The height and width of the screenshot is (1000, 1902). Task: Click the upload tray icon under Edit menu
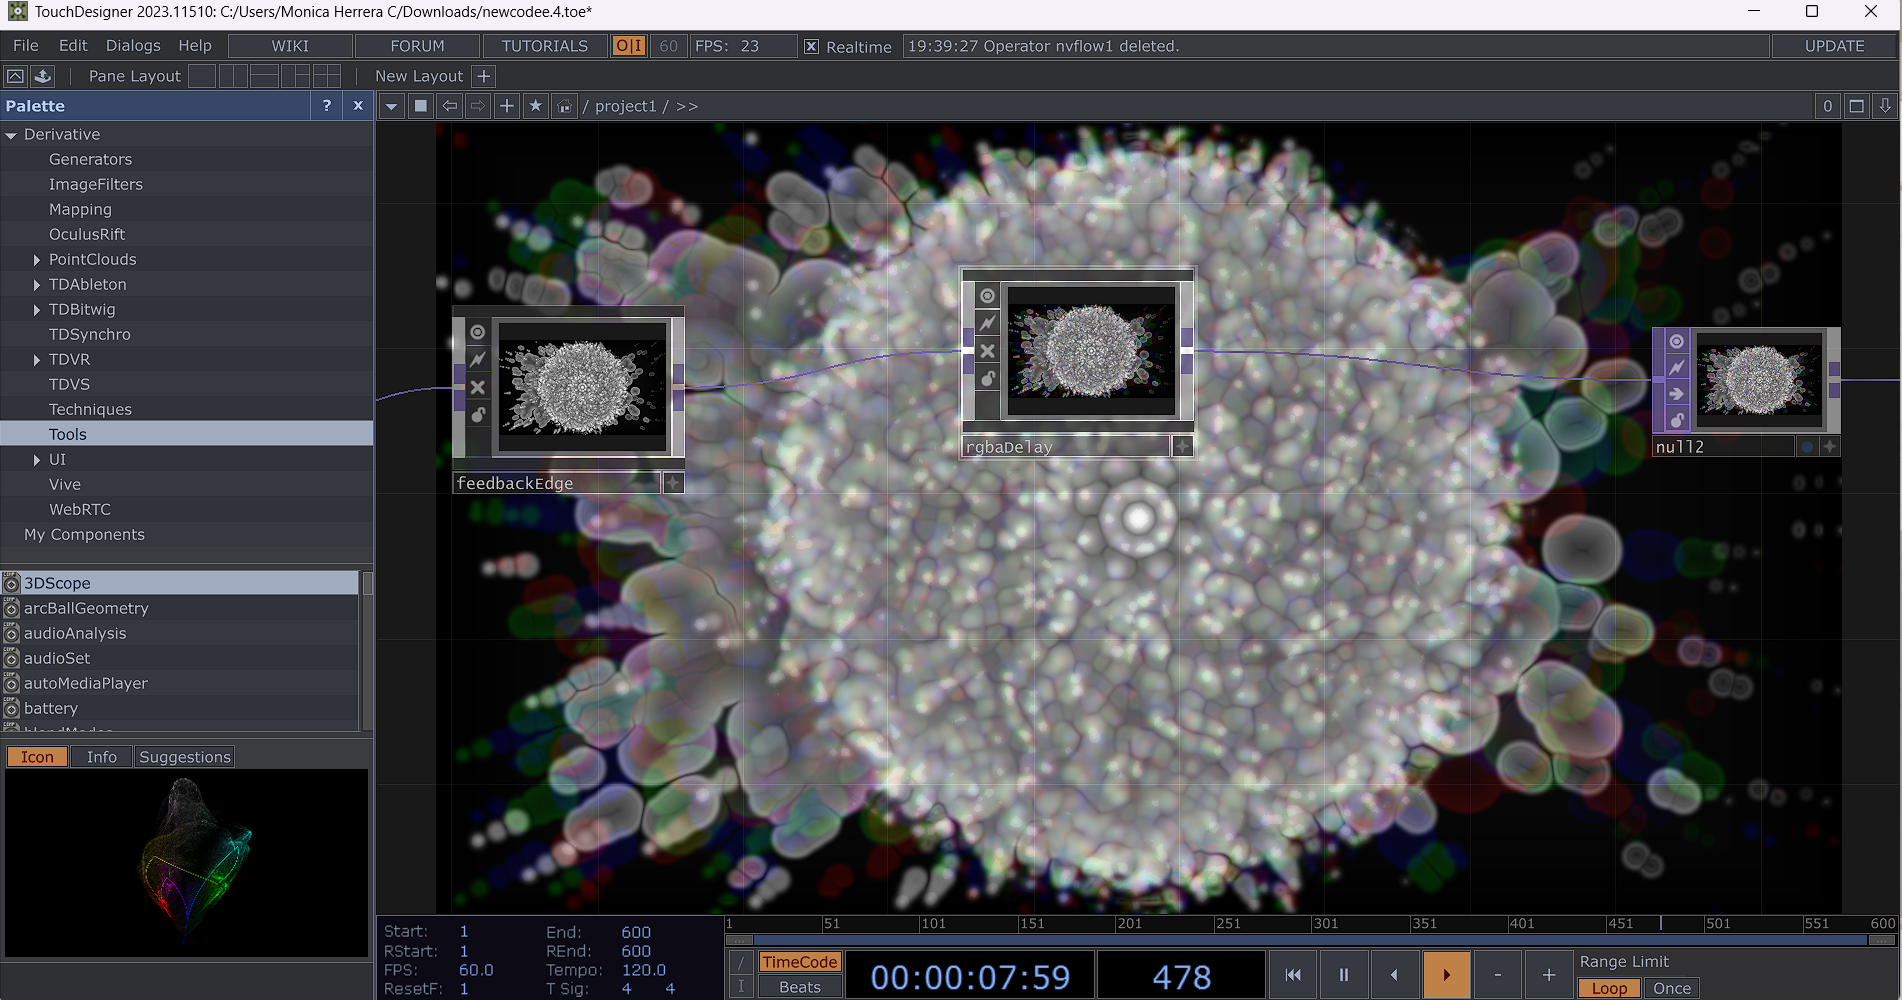pyautogui.click(x=43, y=76)
